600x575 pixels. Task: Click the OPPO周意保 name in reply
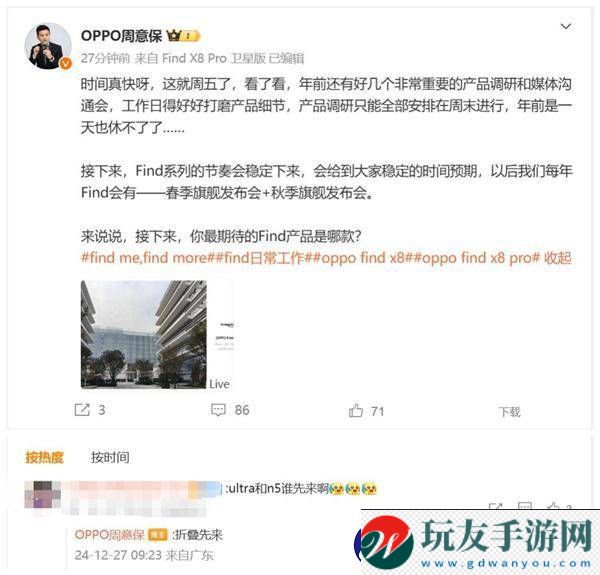click(109, 534)
